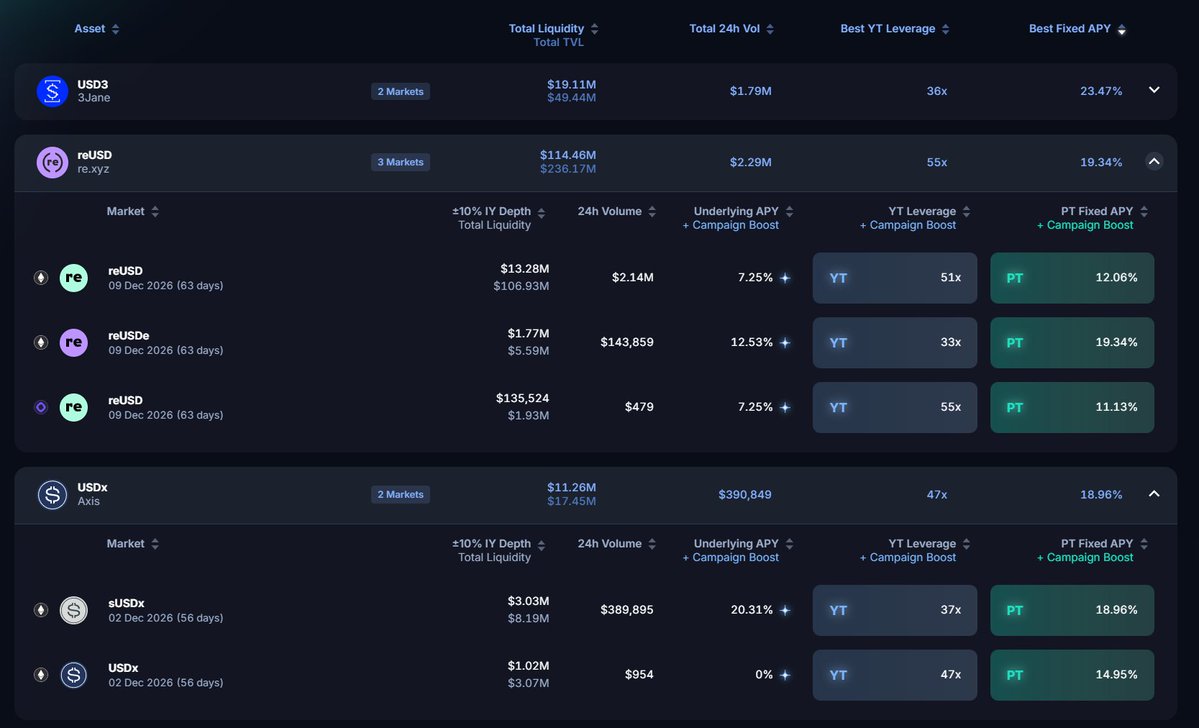Click the purple reUSDe token icon
The height and width of the screenshot is (728, 1199).
[x=73, y=343]
